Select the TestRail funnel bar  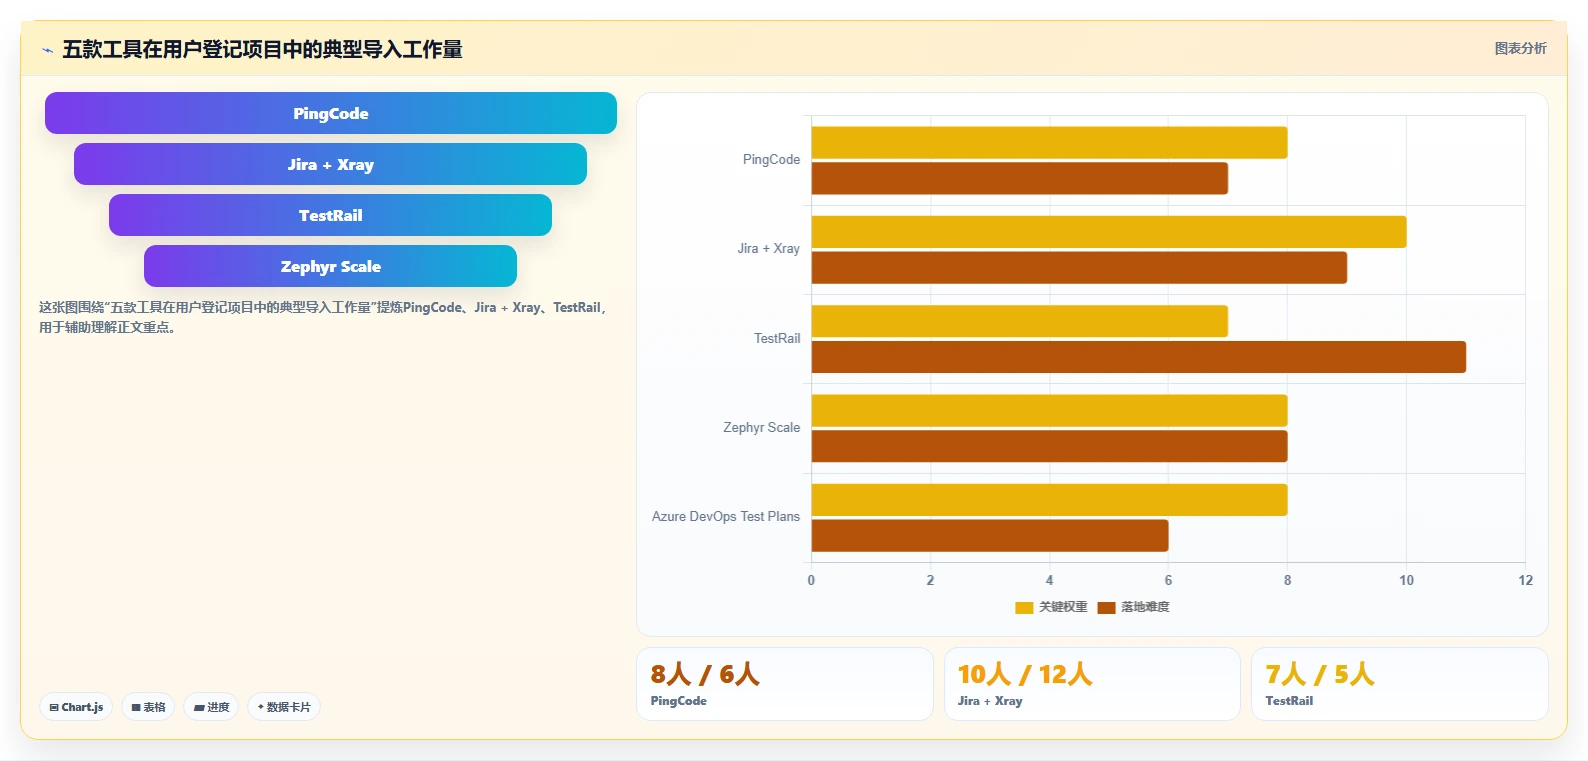click(330, 215)
